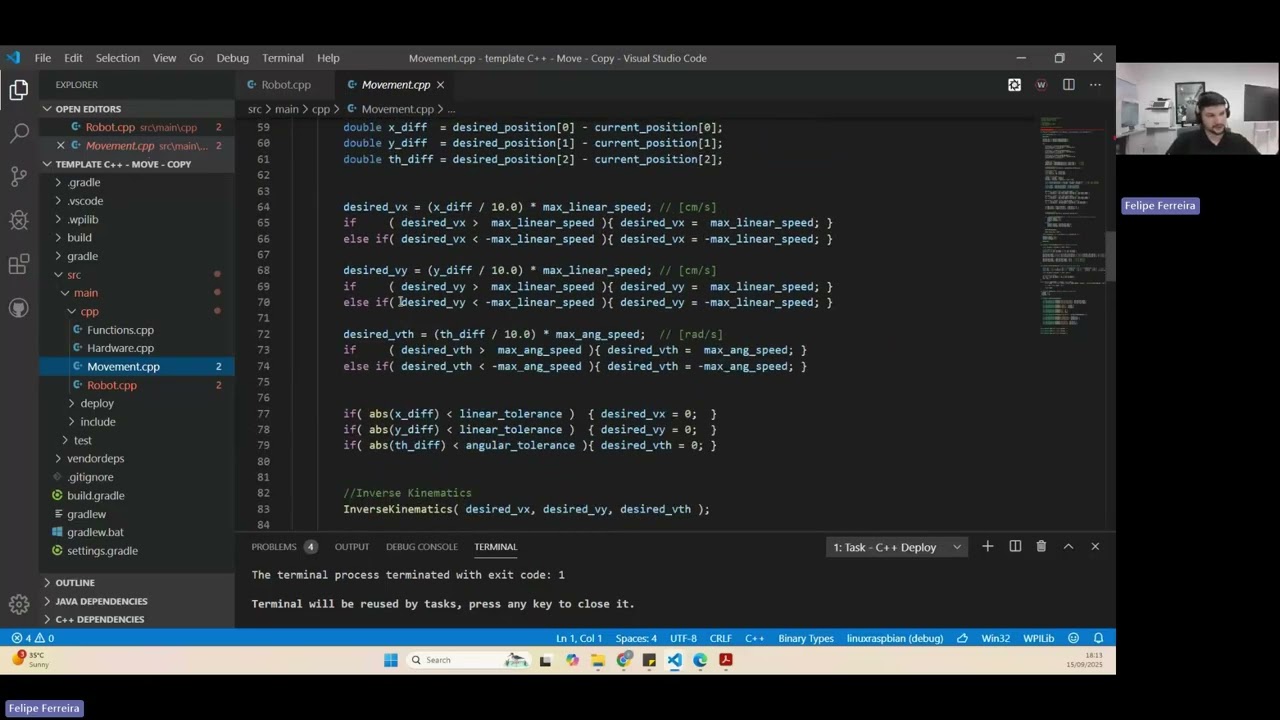Open the Explorer view in activity bar
Screen dimensions: 1280x720
tap(19, 90)
